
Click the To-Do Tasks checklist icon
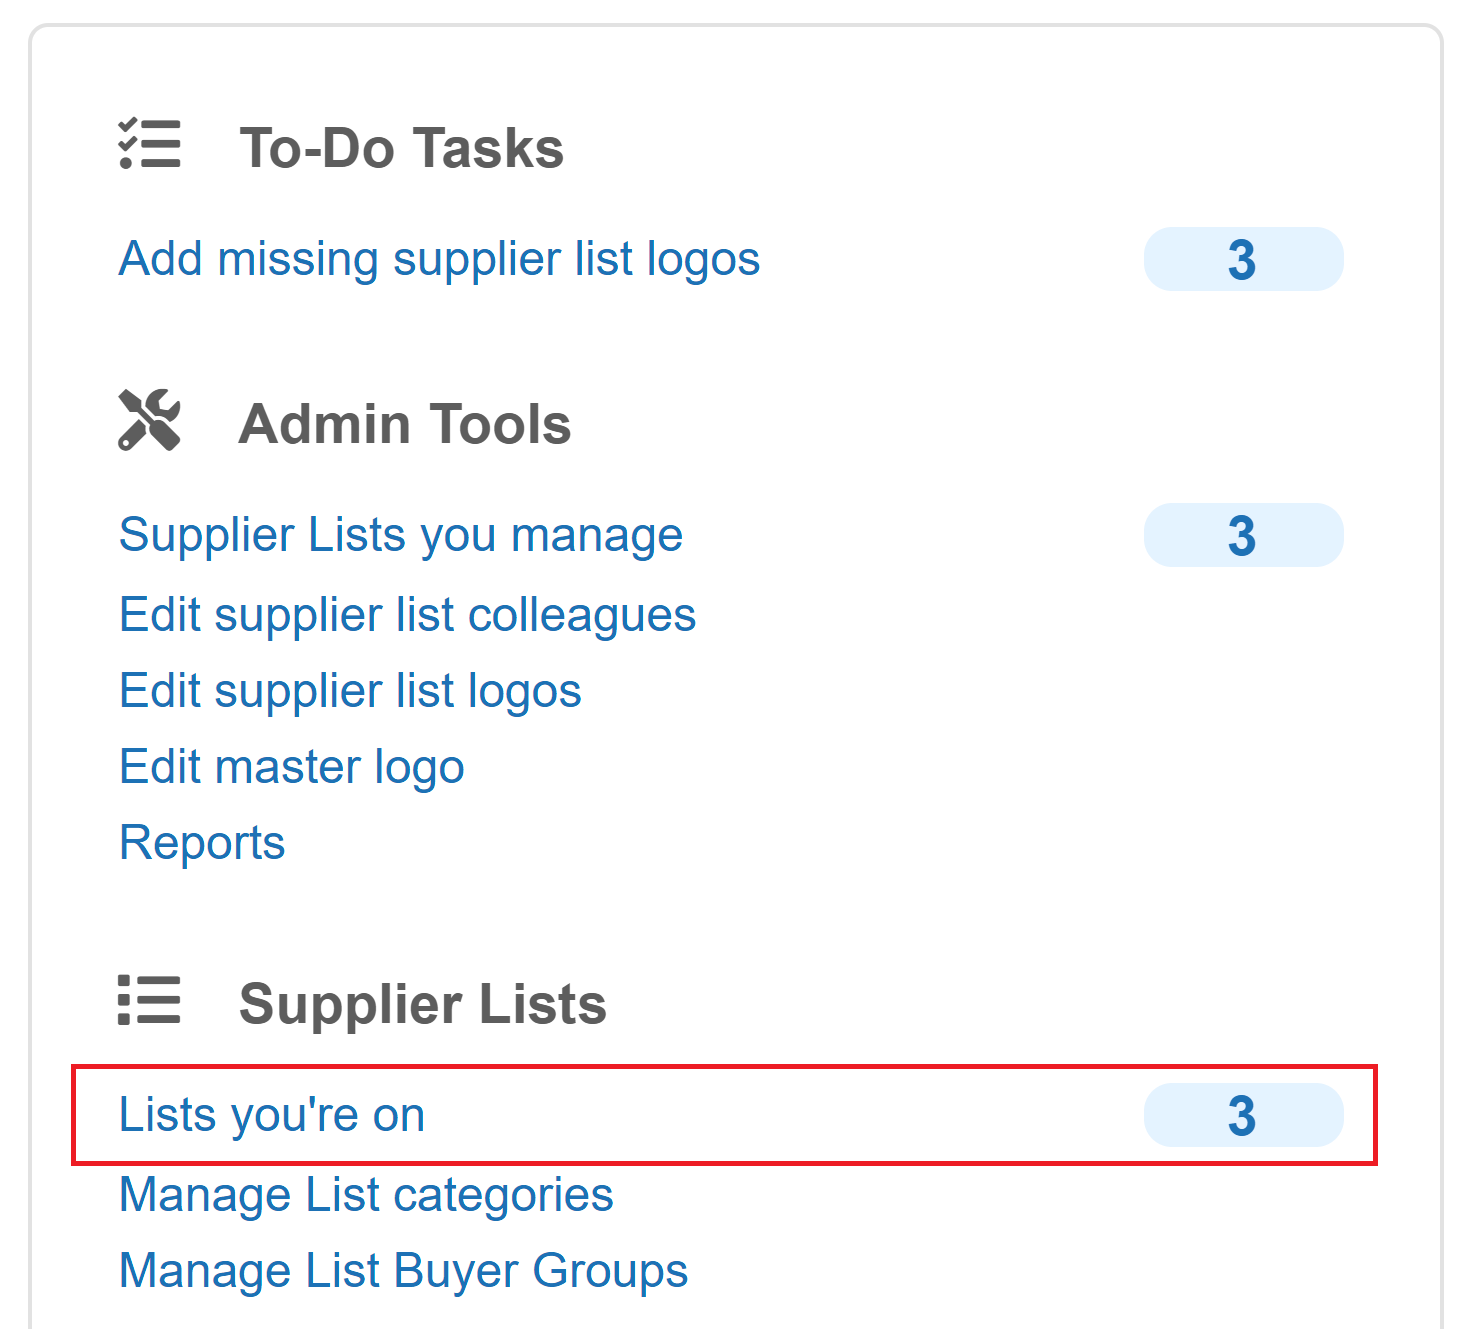coord(150,144)
